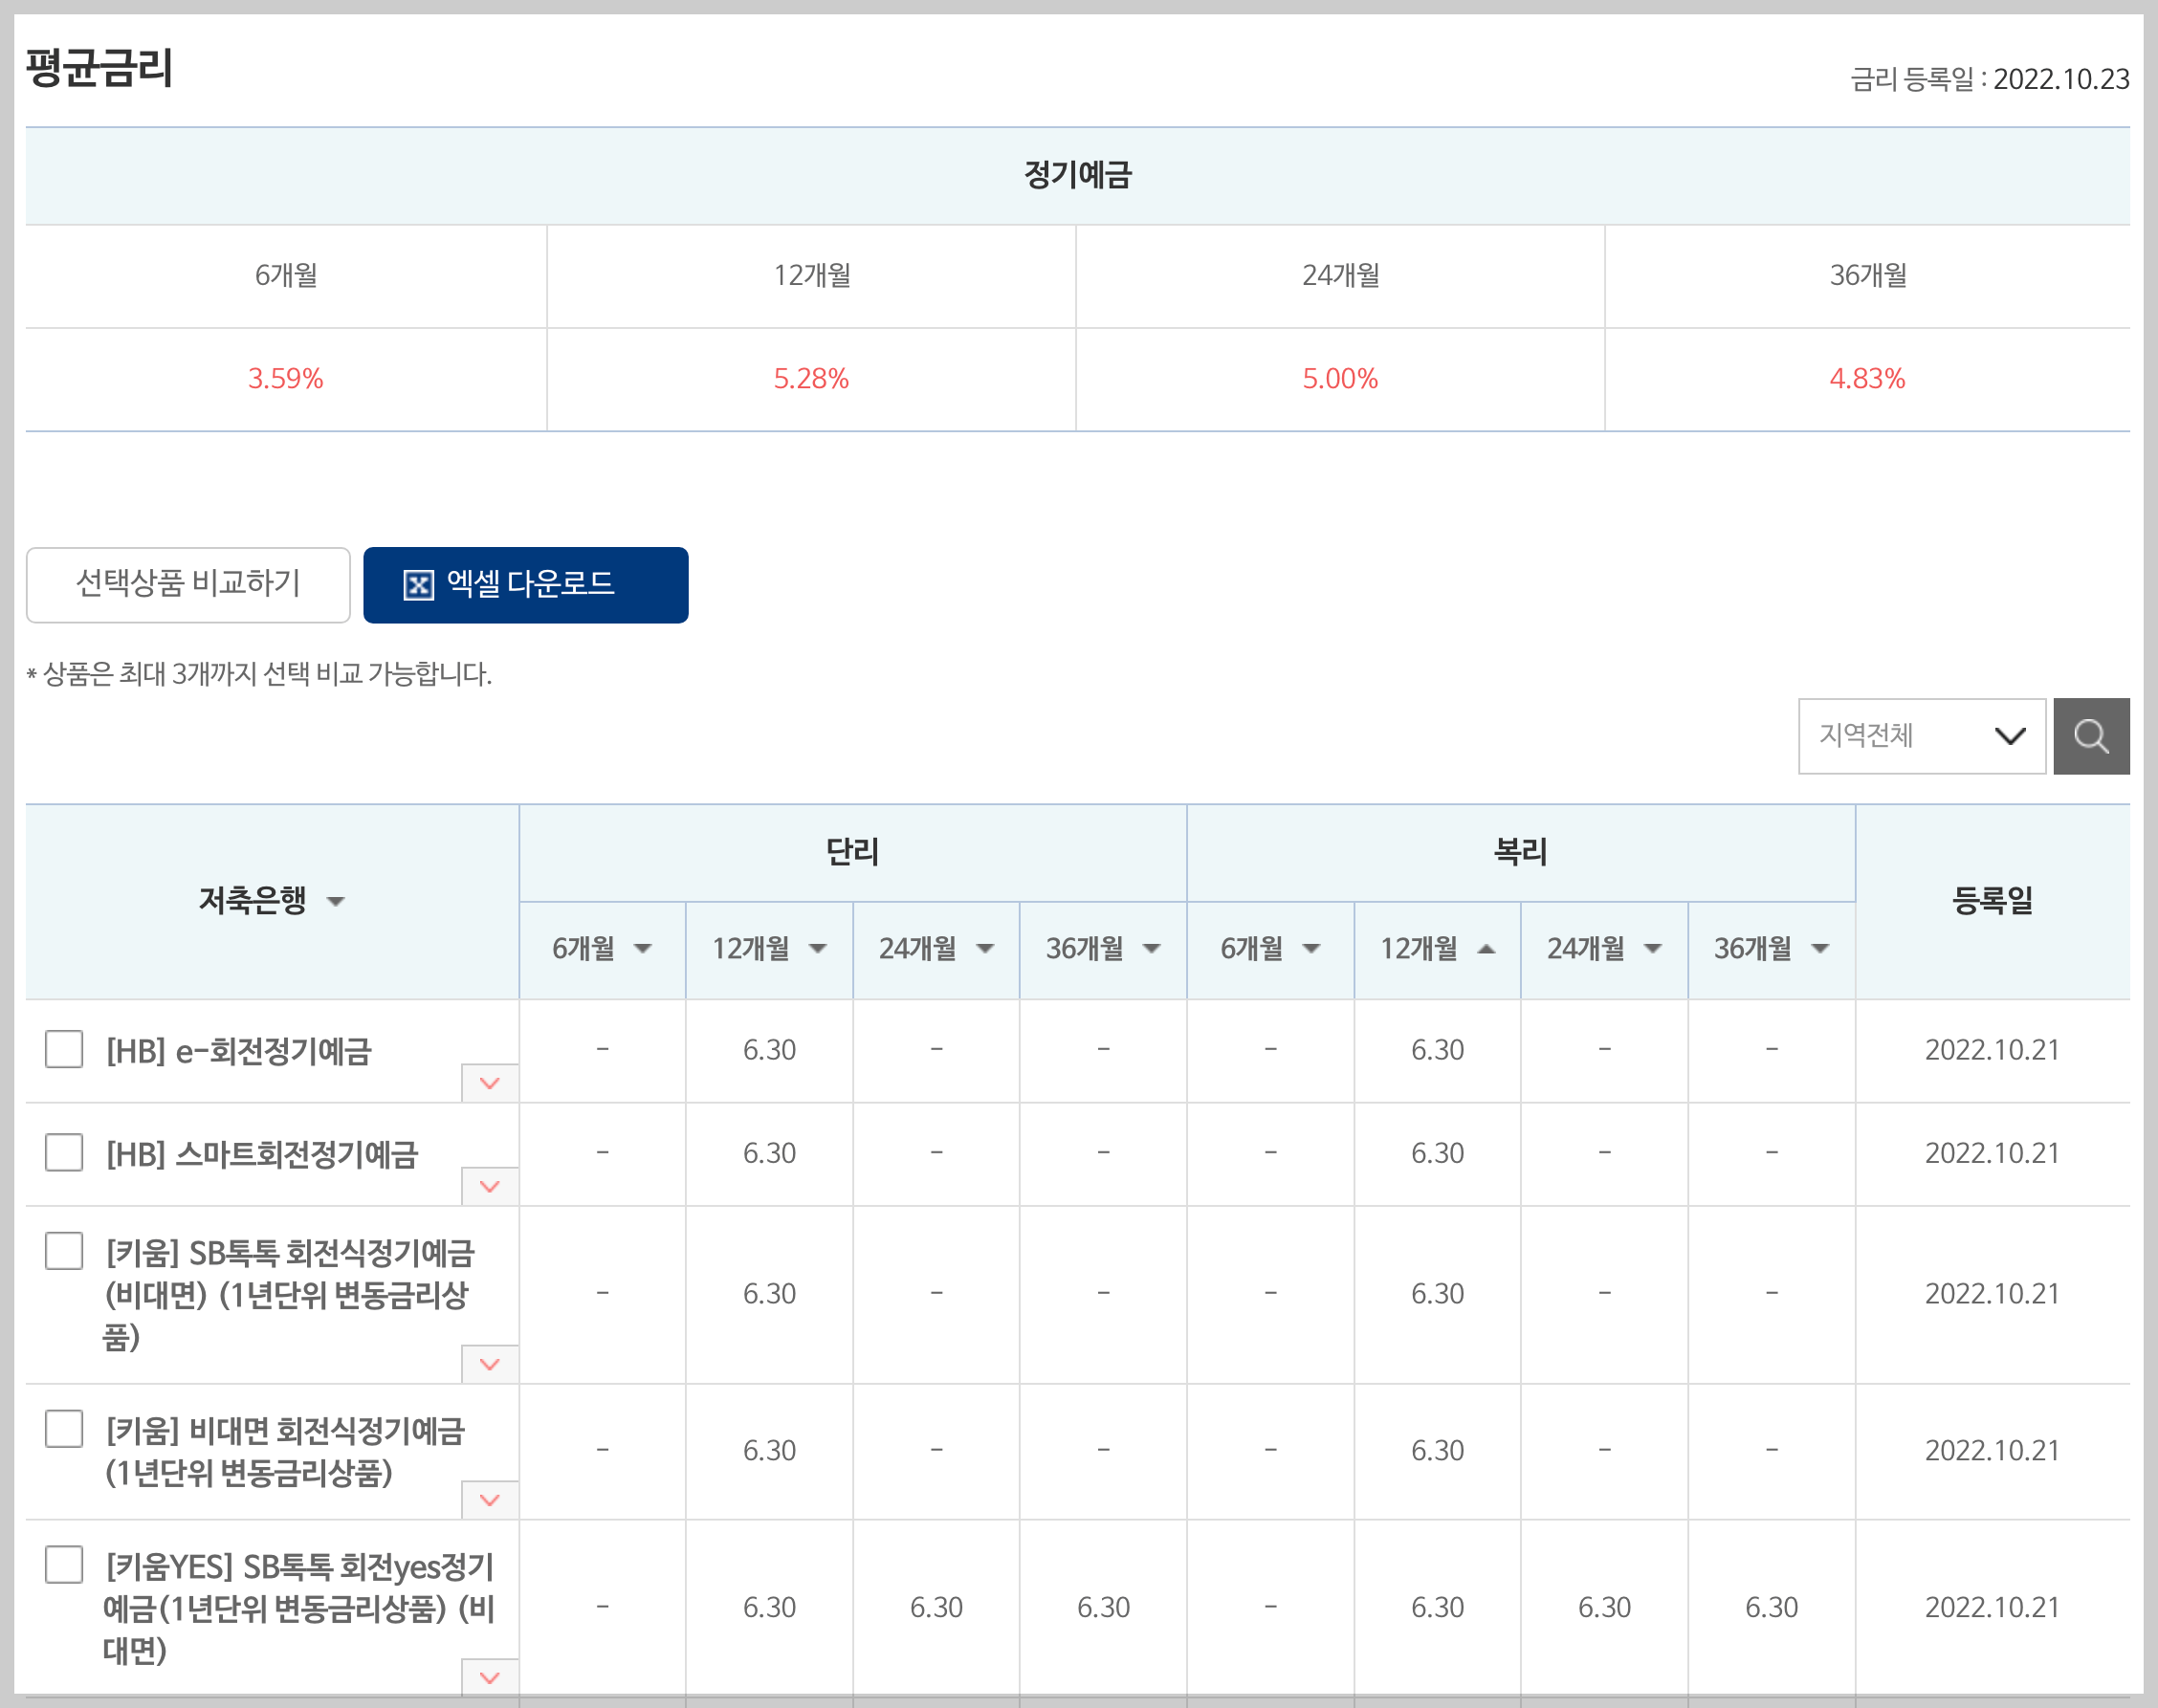
Task: Tick the [키움YES] SB톡톡 회전yes정기예금 checkbox
Action: coord(64,1564)
